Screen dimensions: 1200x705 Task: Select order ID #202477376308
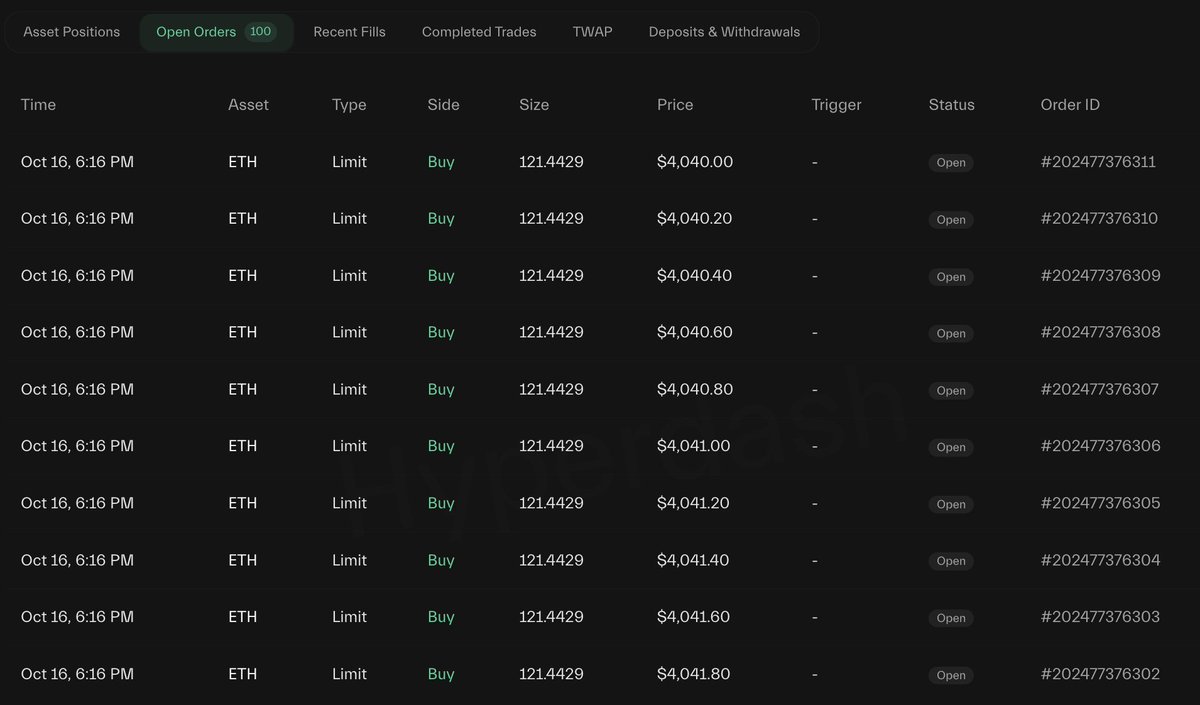click(1100, 333)
